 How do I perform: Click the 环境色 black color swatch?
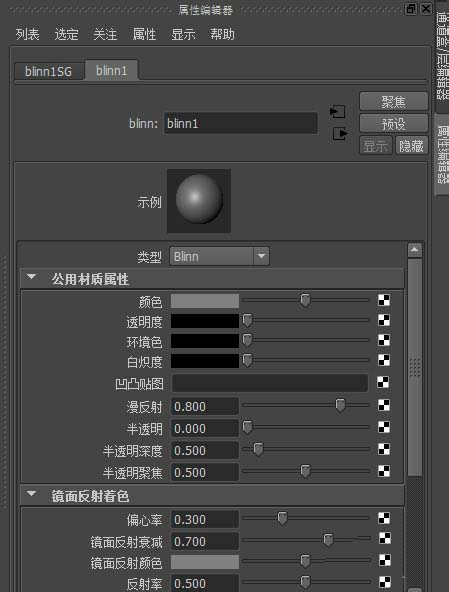(x=205, y=341)
